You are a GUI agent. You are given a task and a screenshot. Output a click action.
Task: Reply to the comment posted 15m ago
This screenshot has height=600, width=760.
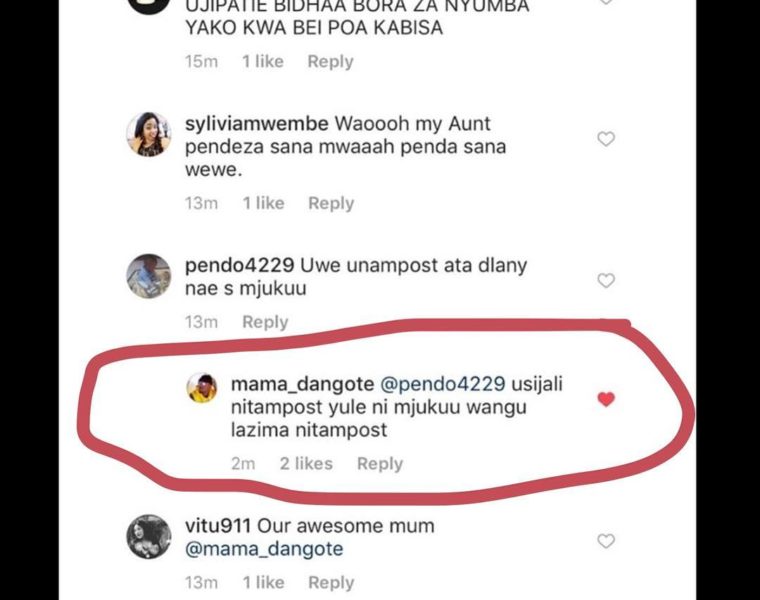coord(331,62)
